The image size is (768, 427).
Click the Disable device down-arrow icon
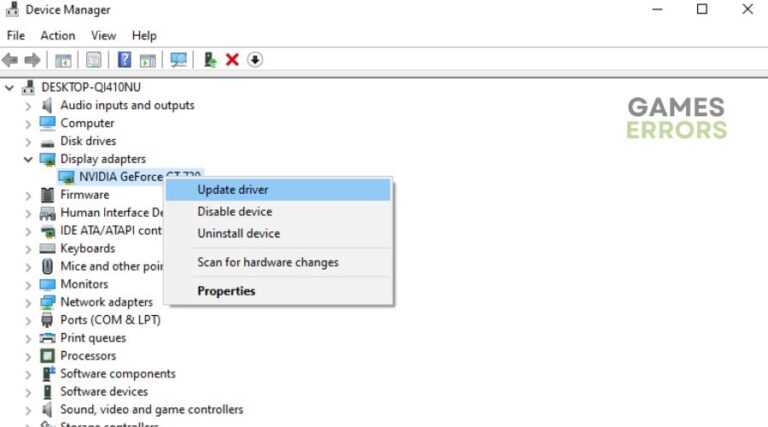(x=255, y=60)
